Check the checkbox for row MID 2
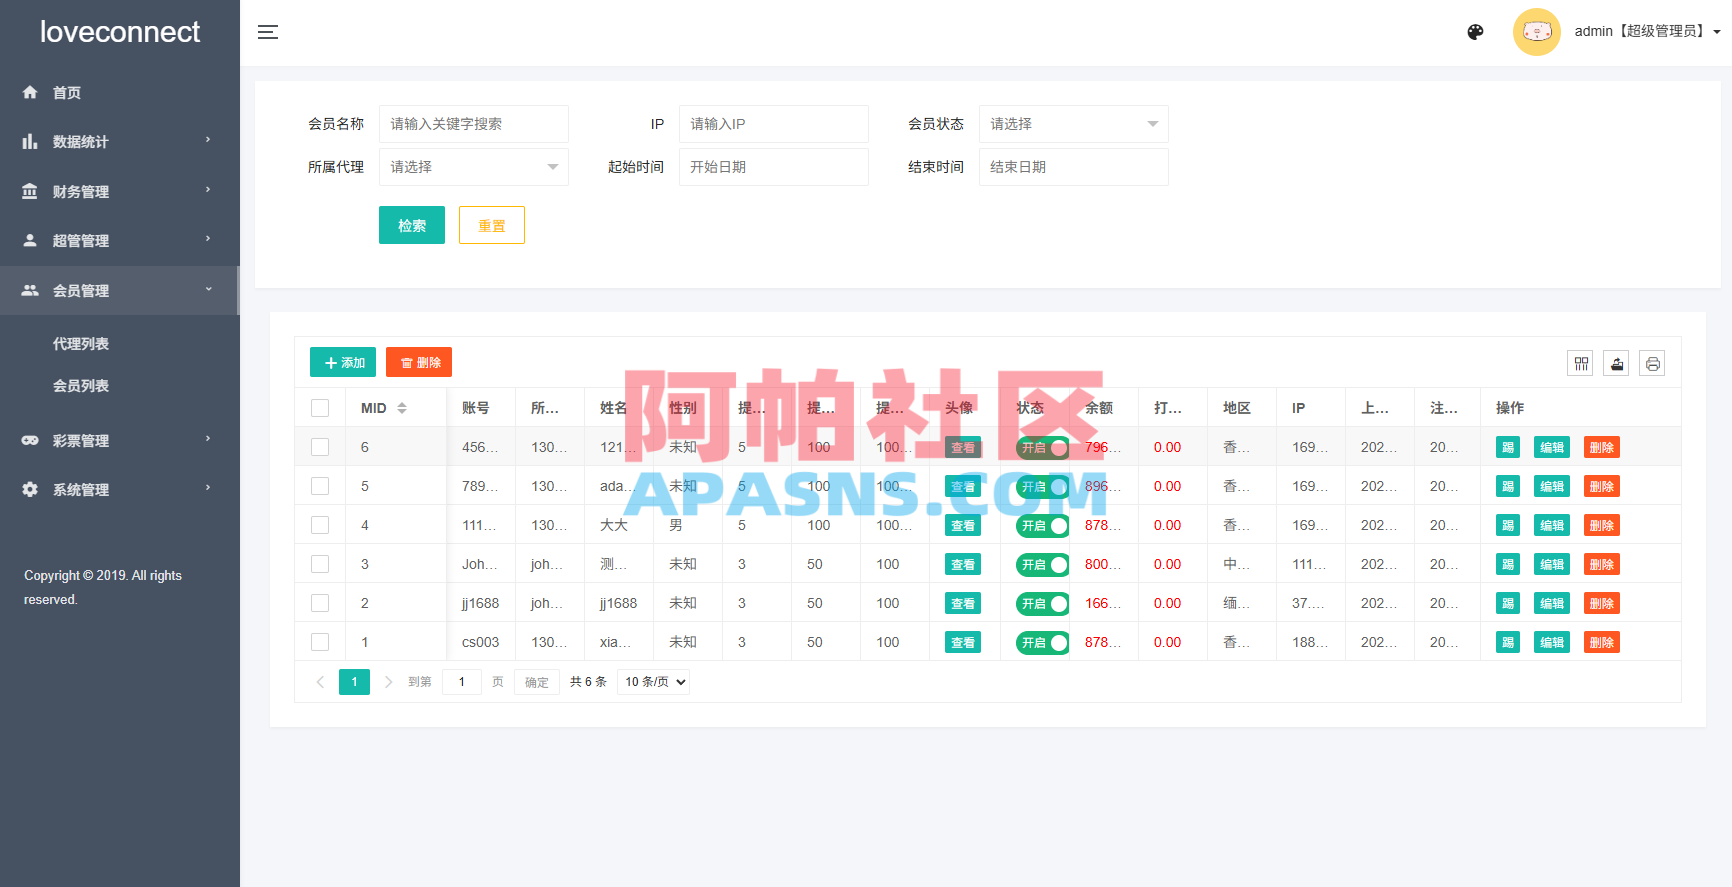1732x887 pixels. [x=320, y=603]
